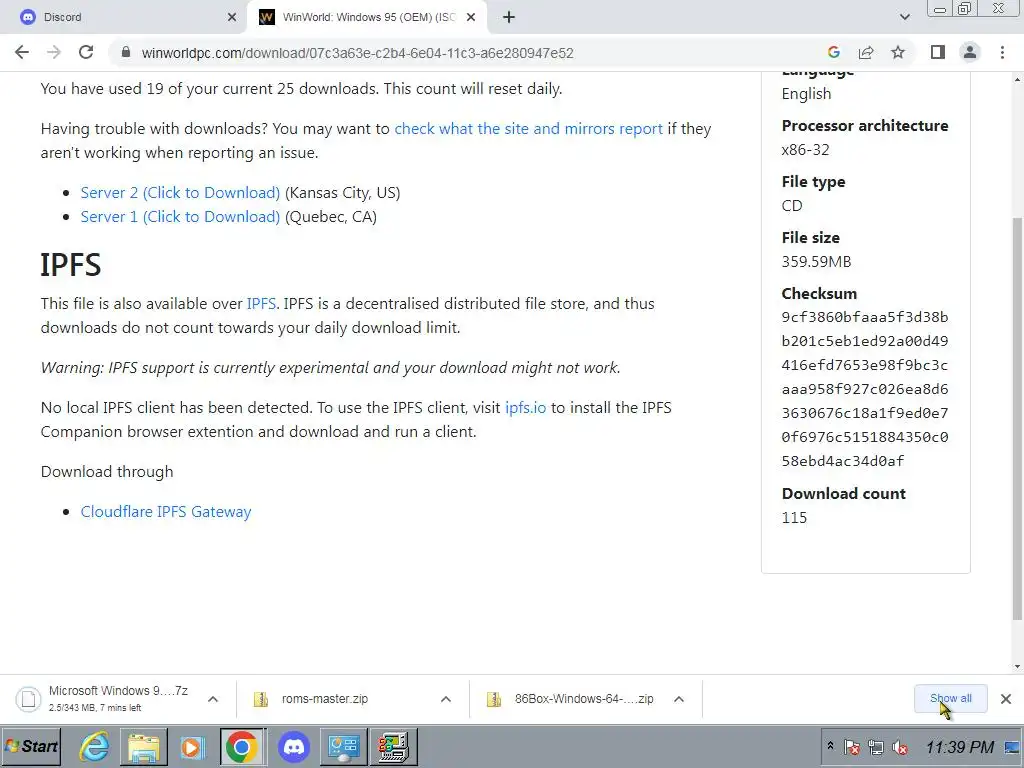The image size is (1024, 768).
Task: Expand options for Microsoft Windows 9 download
Action: pyautogui.click(x=213, y=699)
